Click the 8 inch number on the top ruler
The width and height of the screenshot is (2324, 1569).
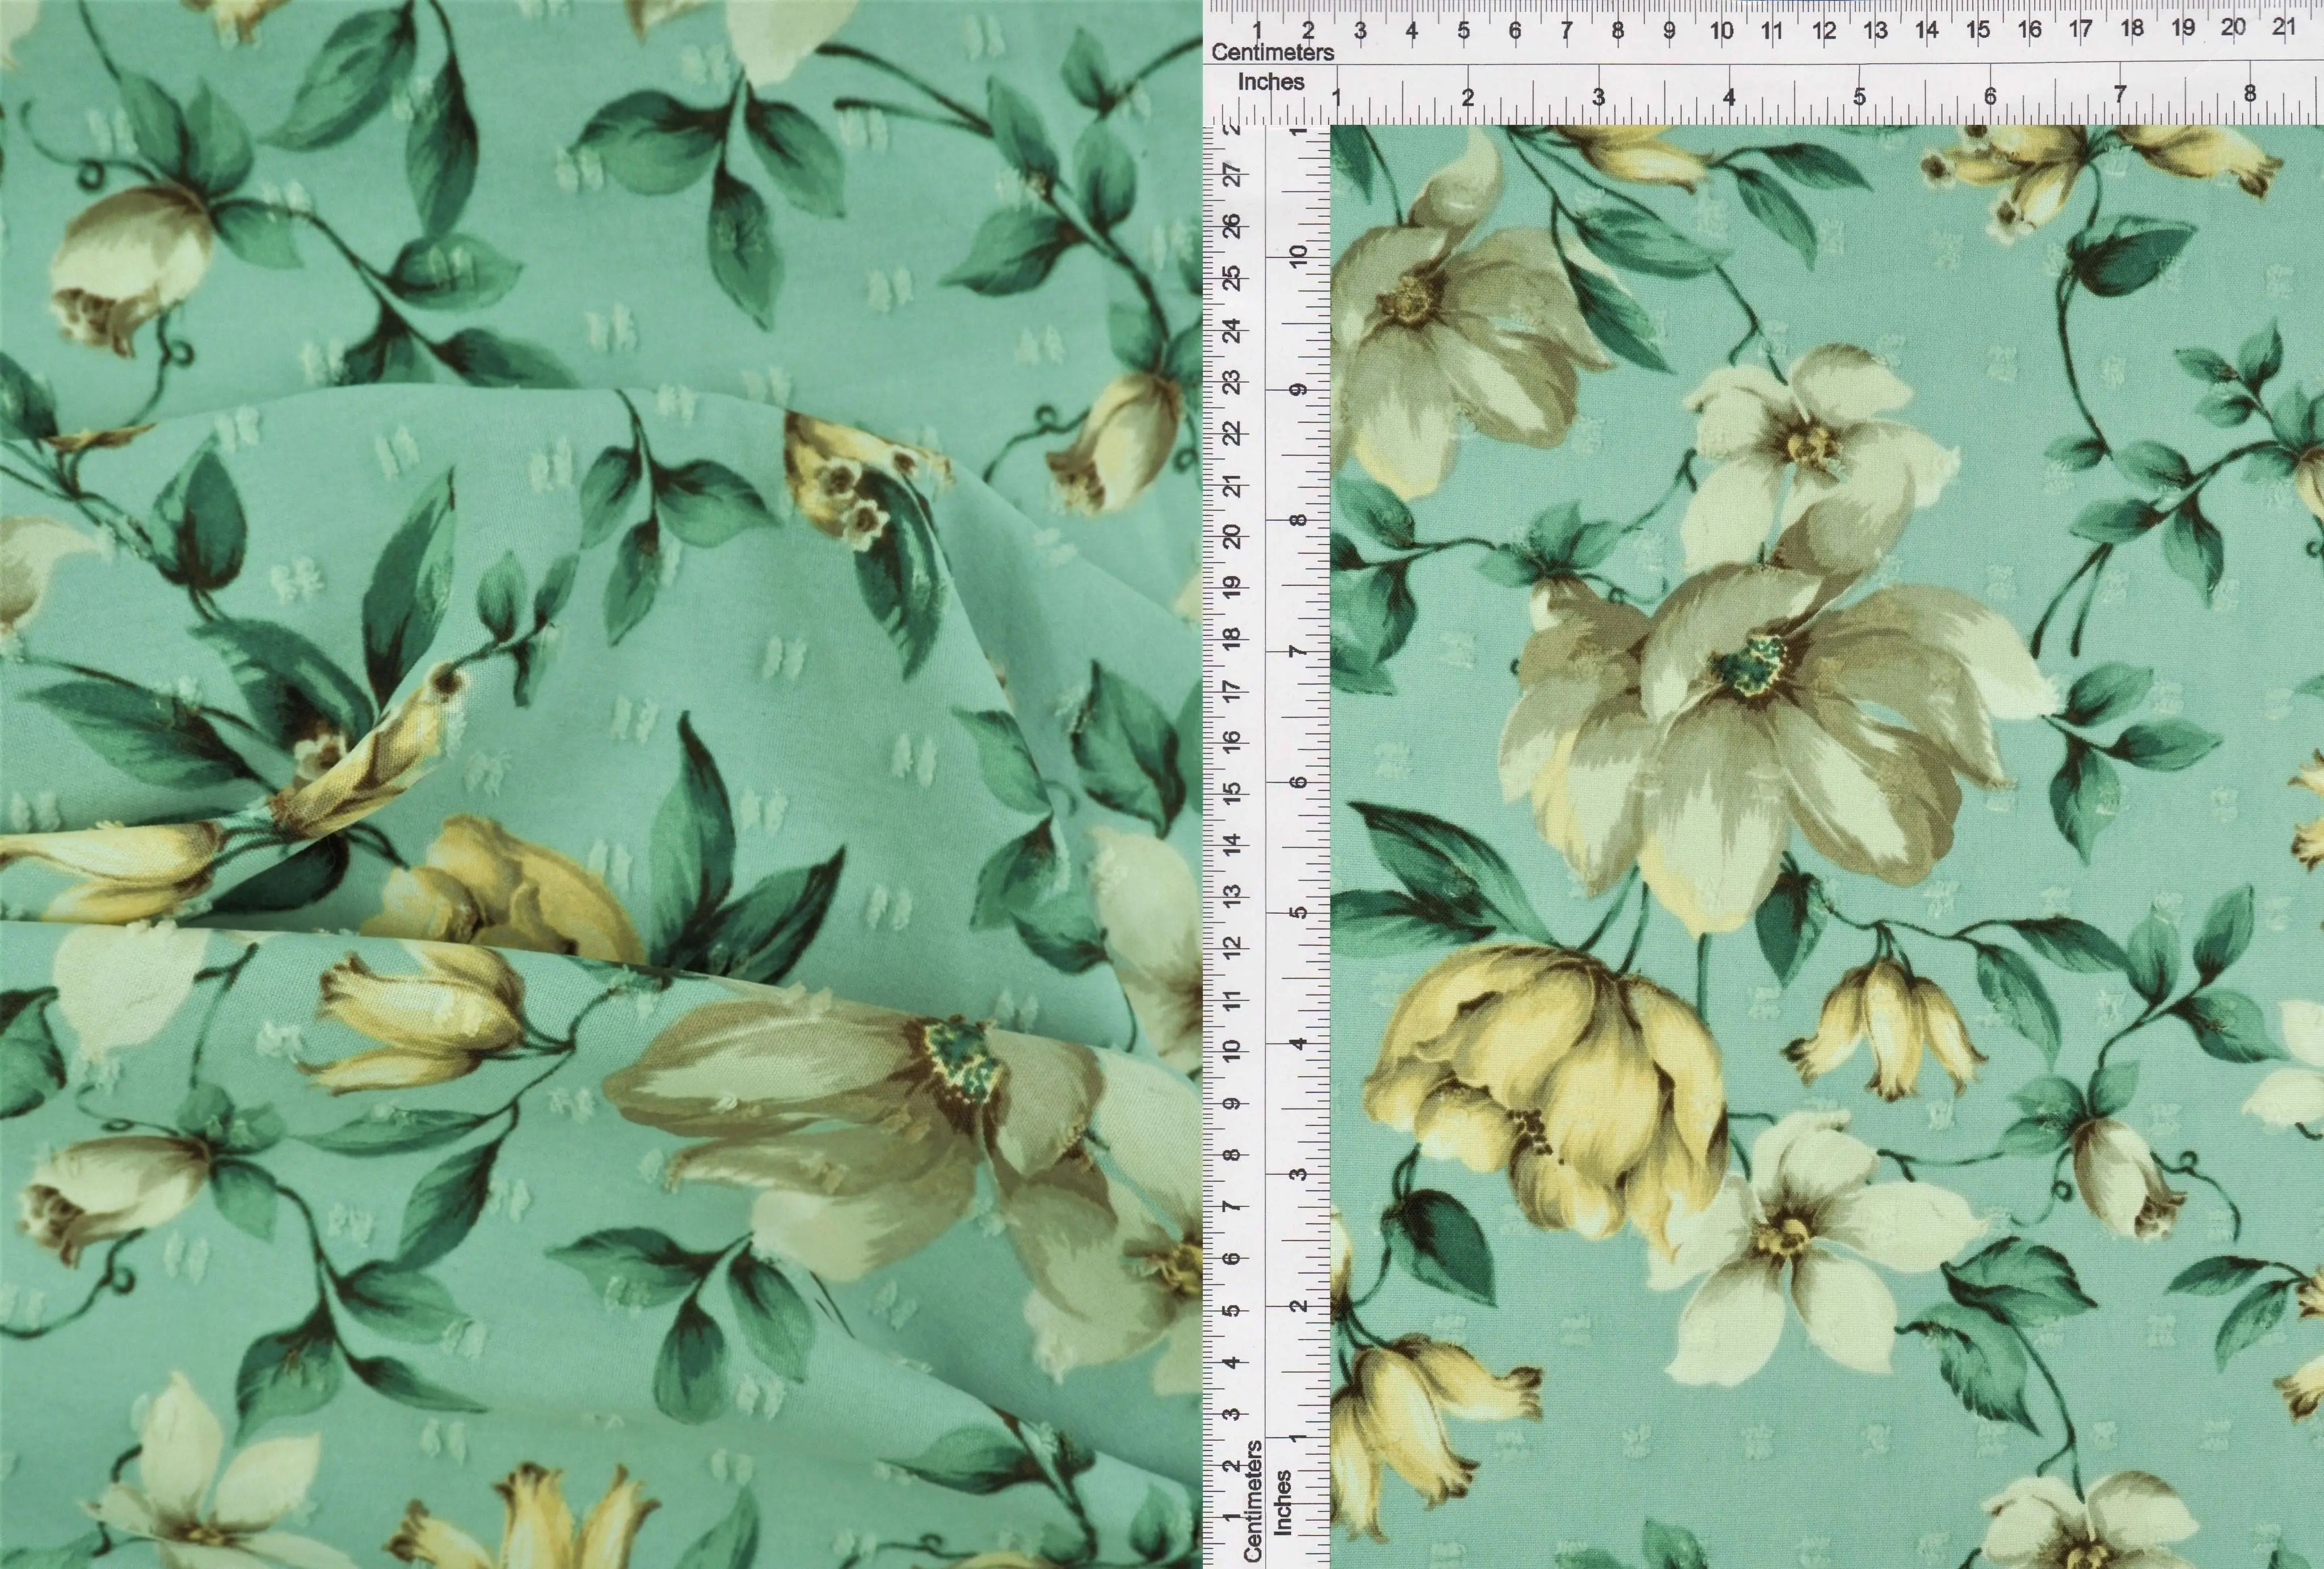2250,93
